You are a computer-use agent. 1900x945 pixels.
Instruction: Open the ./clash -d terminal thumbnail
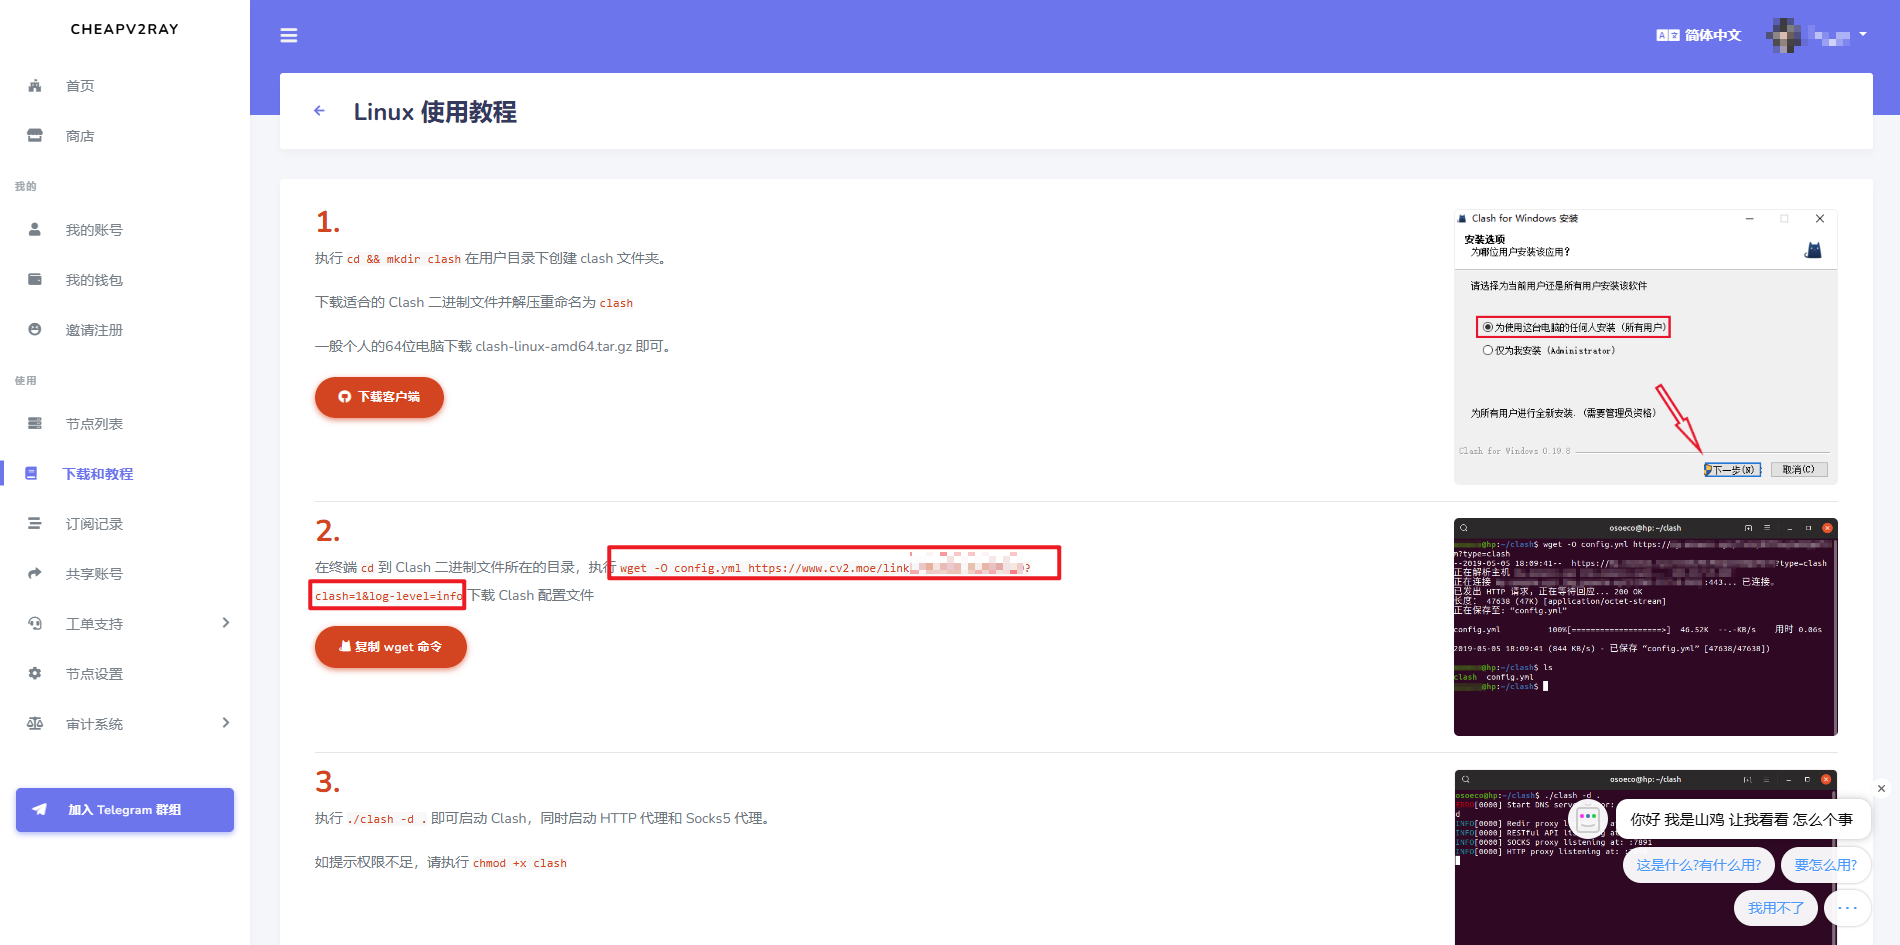(1646, 857)
